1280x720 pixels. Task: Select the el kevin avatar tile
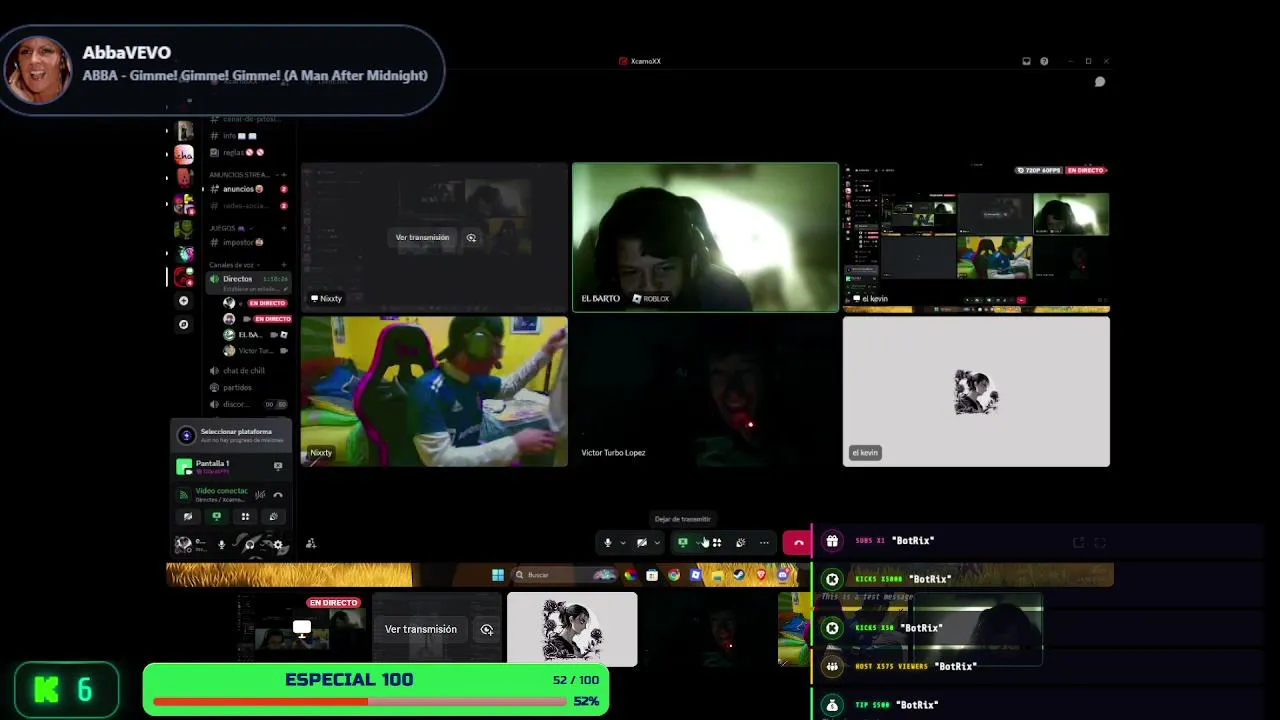point(976,391)
